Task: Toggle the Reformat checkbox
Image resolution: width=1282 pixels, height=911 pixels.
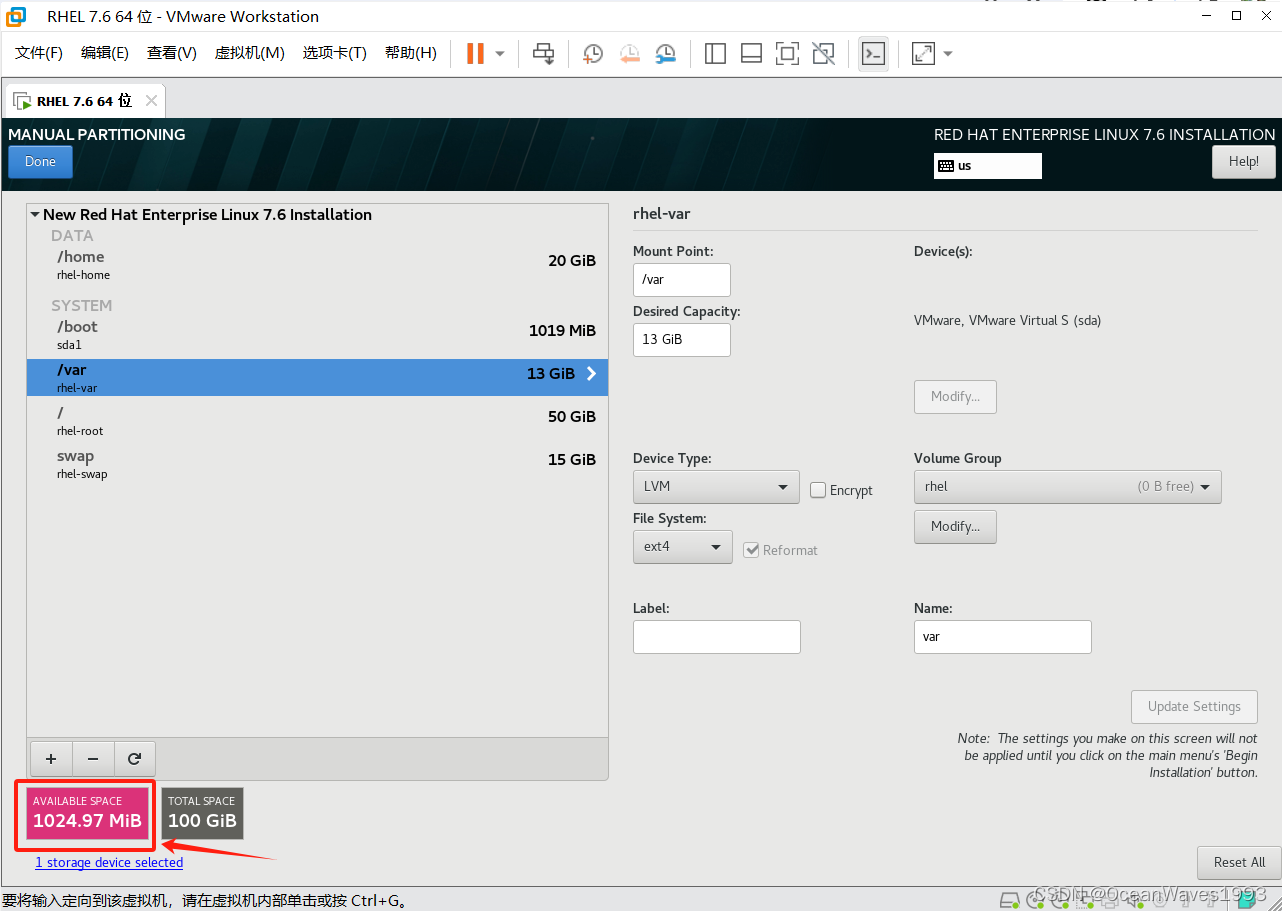Action: point(751,550)
